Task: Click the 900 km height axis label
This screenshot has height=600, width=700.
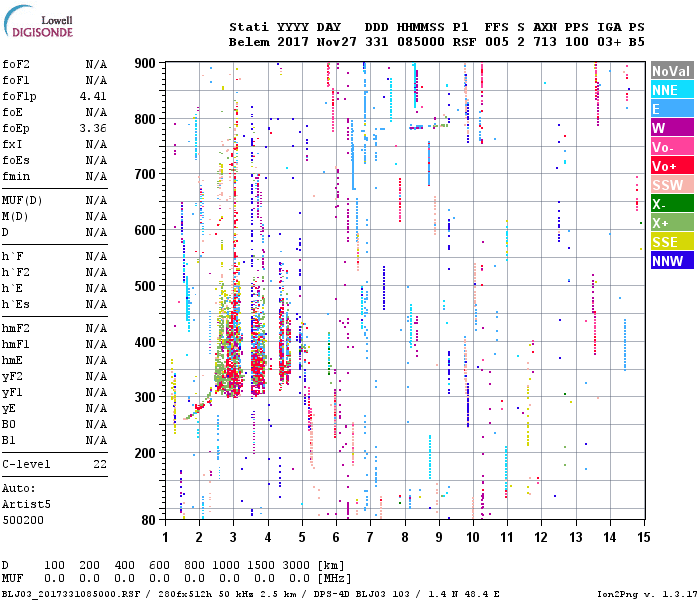Action: pyautogui.click(x=145, y=63)
